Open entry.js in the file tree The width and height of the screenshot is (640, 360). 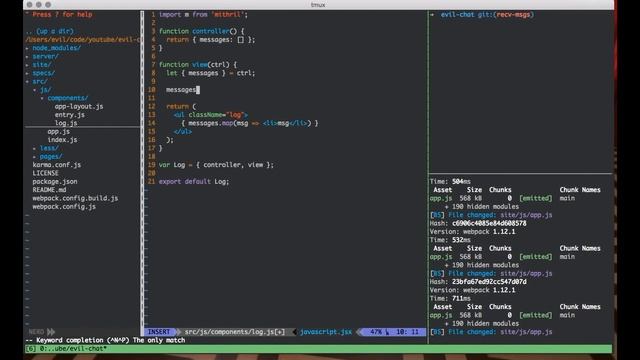pyautogui.click(x=69, y=115)
